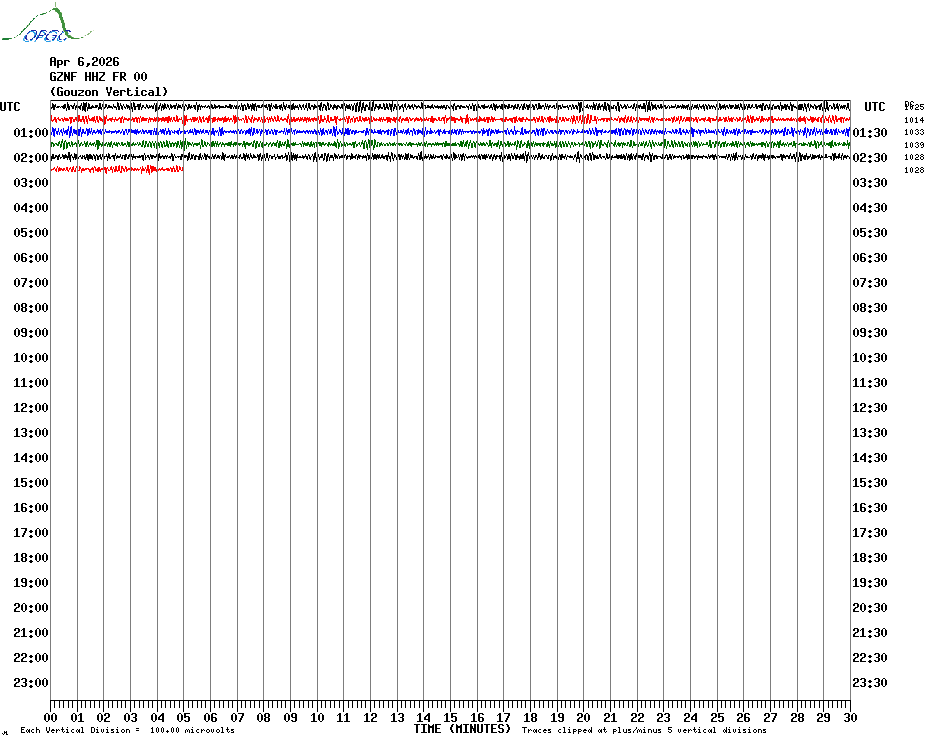Click minute label '18' on the bottom axis
Viewport: 930px width, 744px height.
click(x=530, y=718)
